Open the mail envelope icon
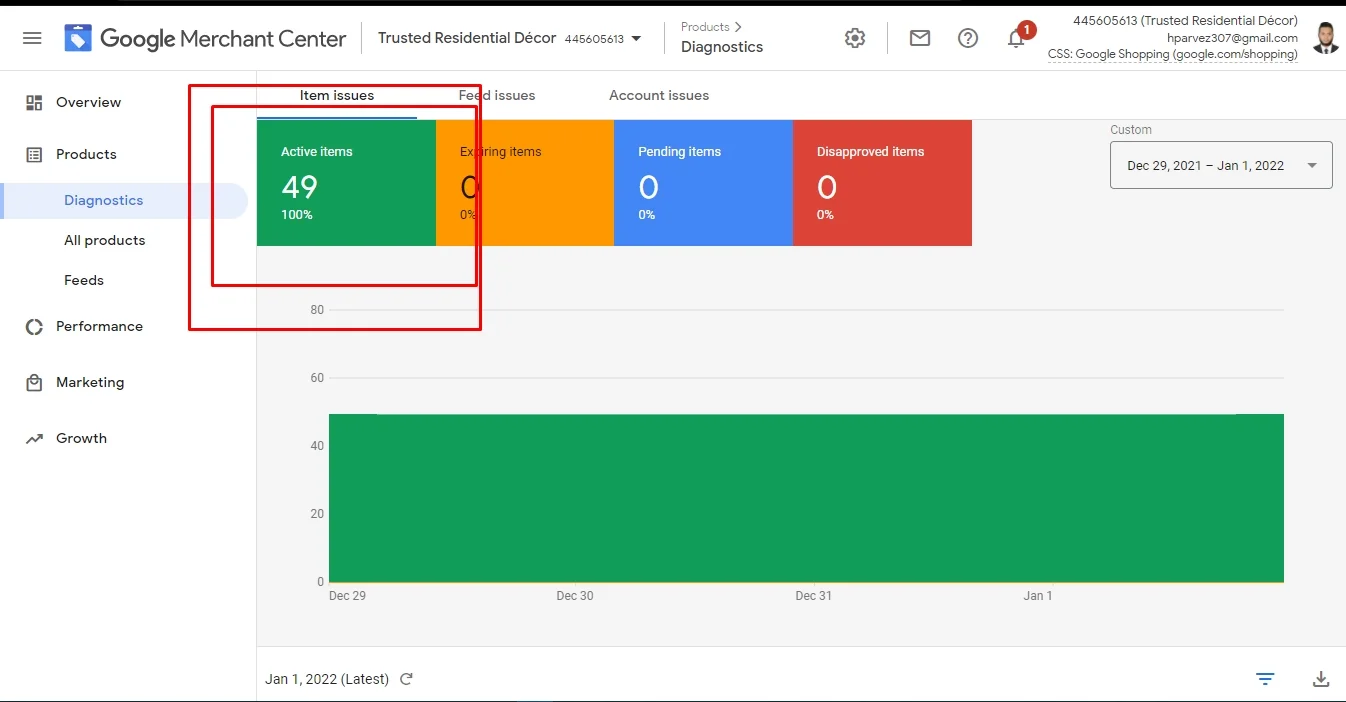The height and width of the screenshot is (702, 1346). [919, 38]
